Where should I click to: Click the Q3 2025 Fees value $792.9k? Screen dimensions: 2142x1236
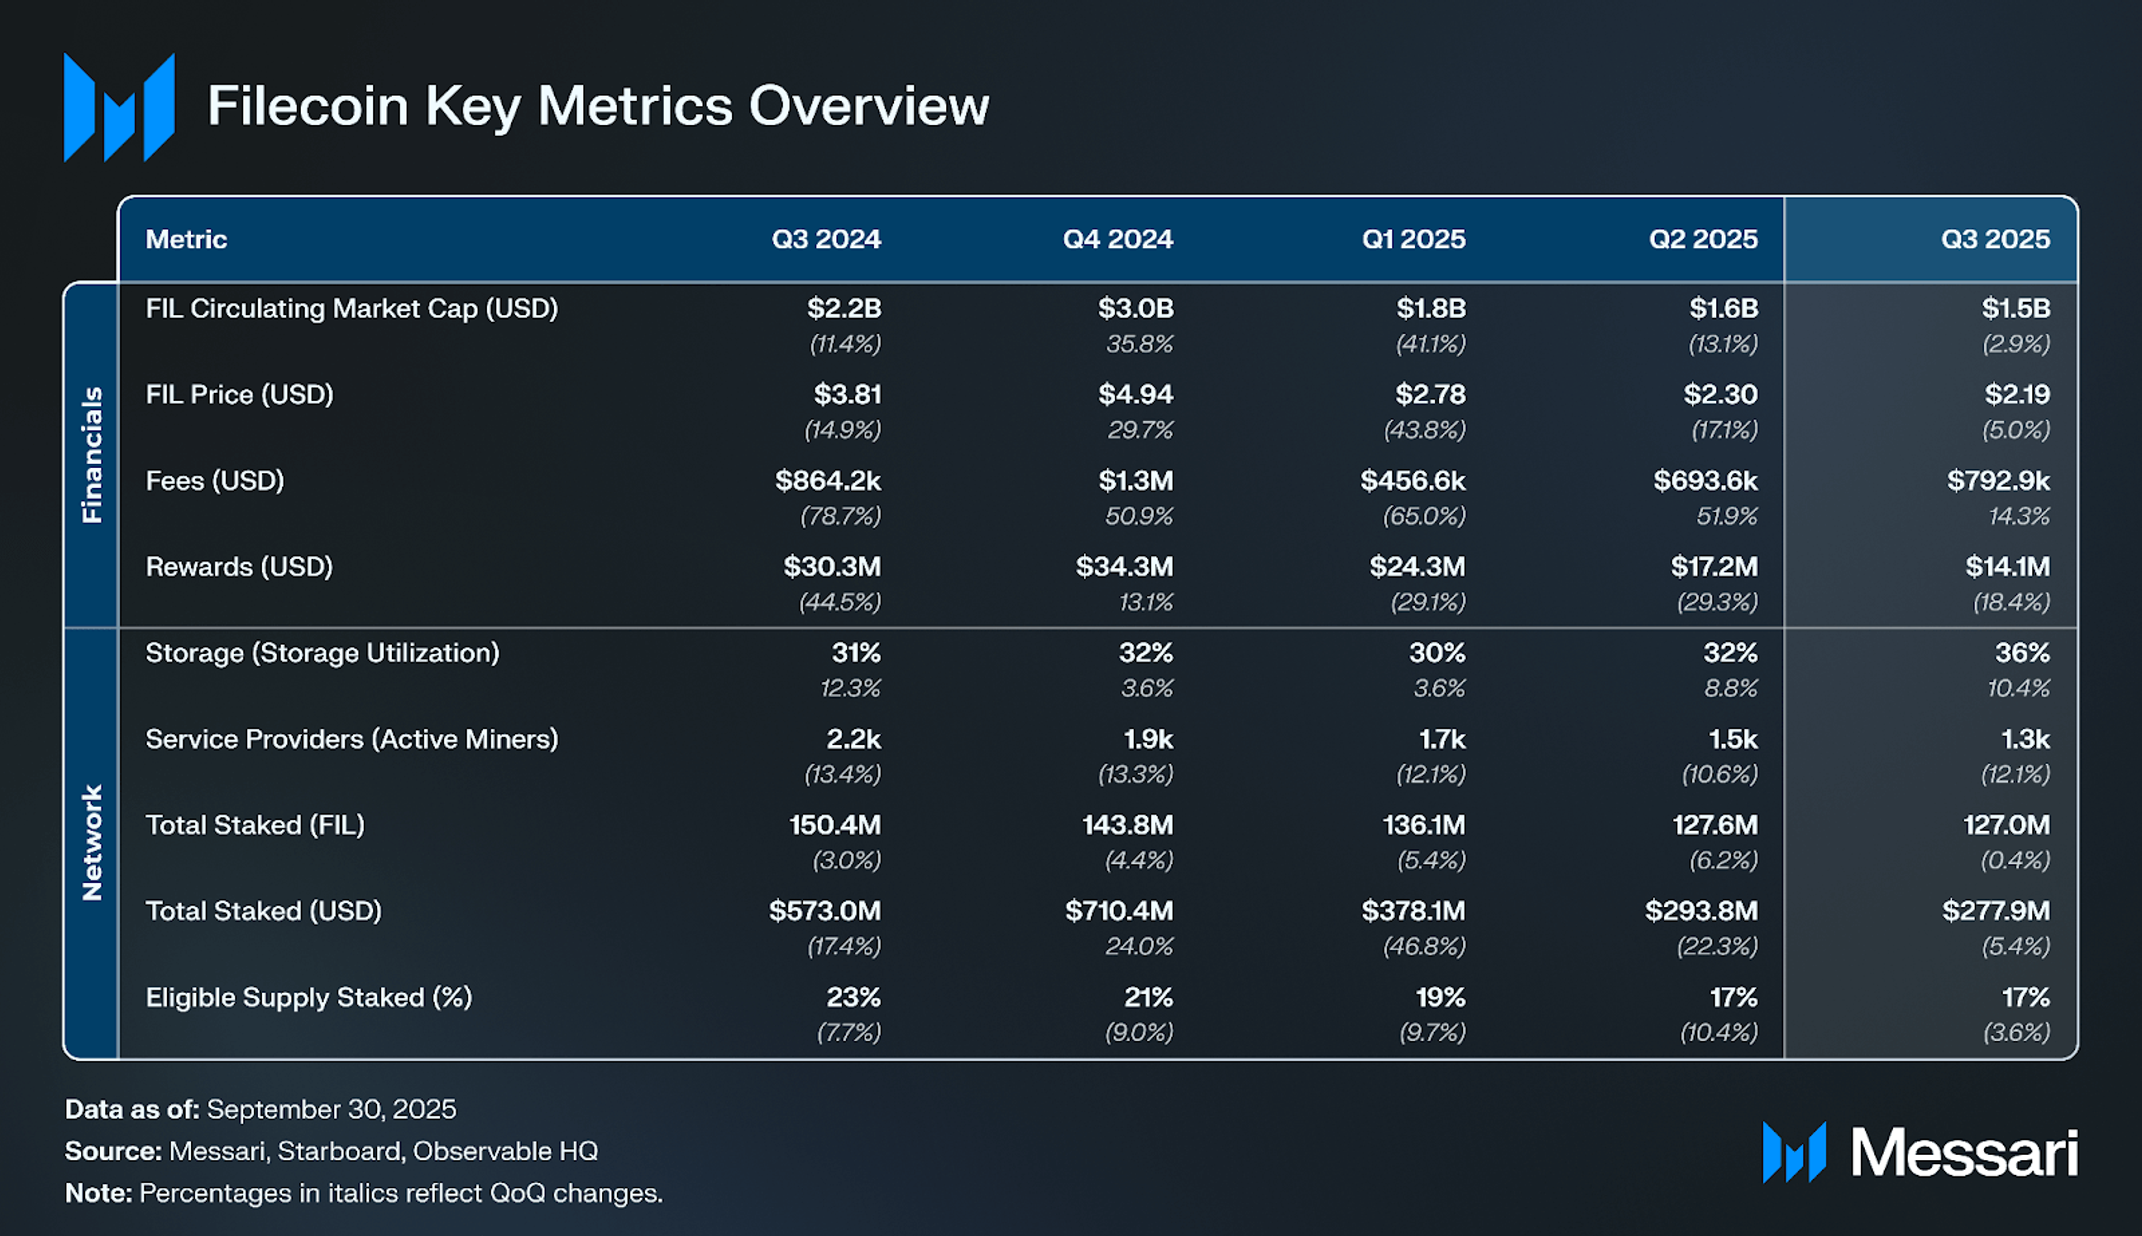(x=1997, y=481)
